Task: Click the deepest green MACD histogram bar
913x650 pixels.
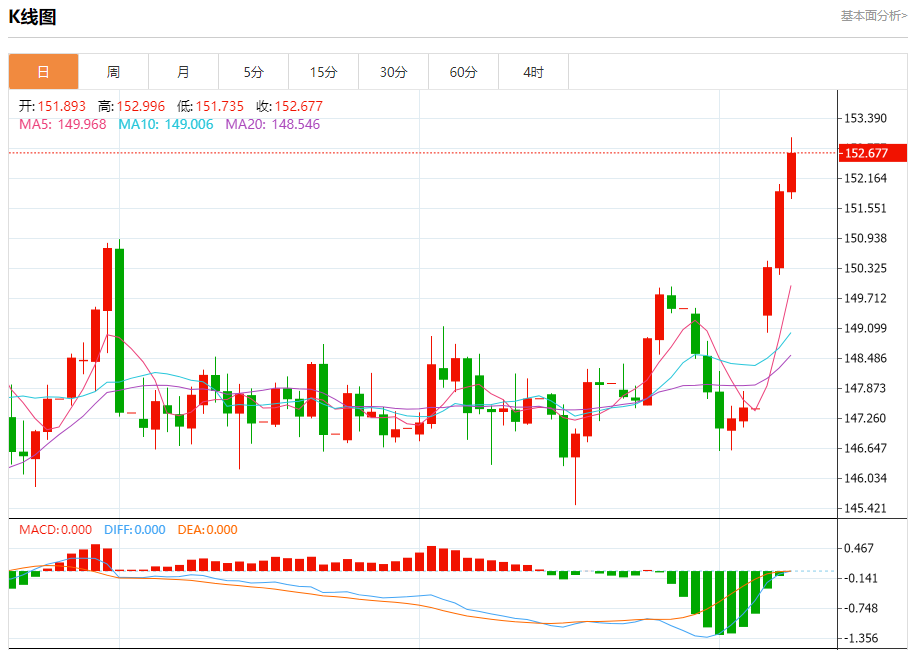Action: (x=720, y=603)
